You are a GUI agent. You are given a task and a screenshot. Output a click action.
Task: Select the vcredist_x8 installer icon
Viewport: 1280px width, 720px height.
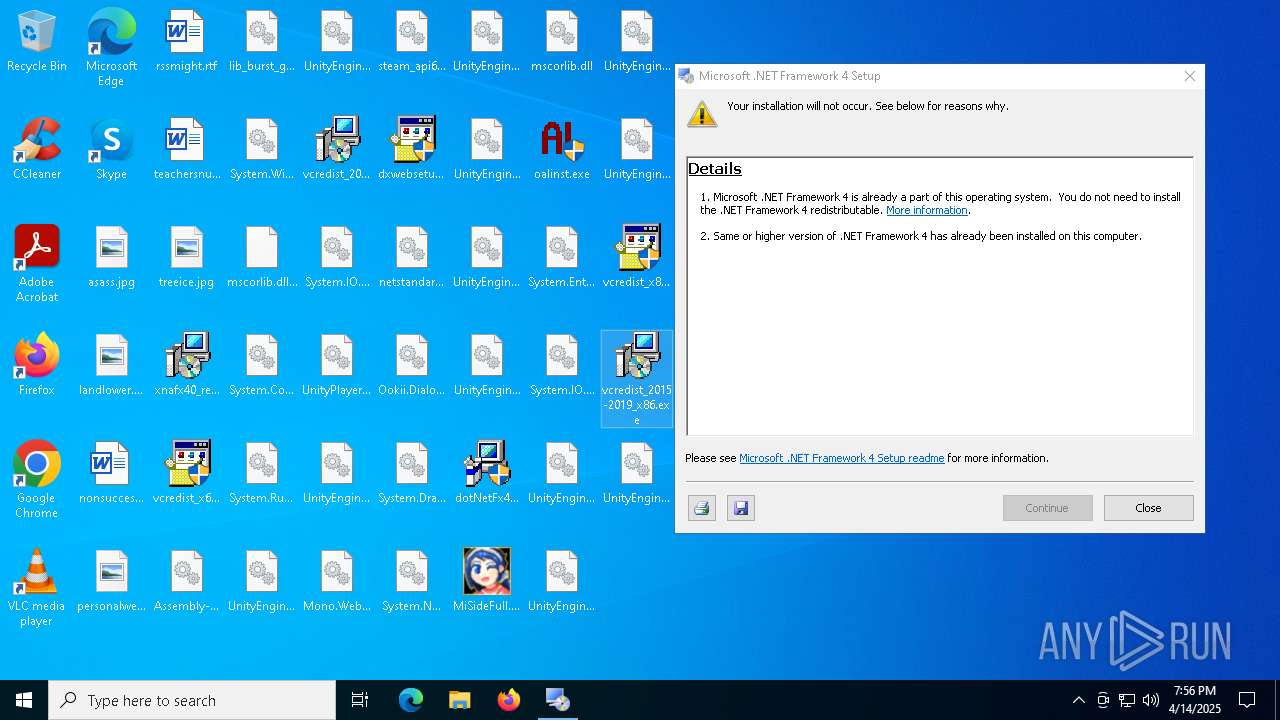(x=637, y=257)
